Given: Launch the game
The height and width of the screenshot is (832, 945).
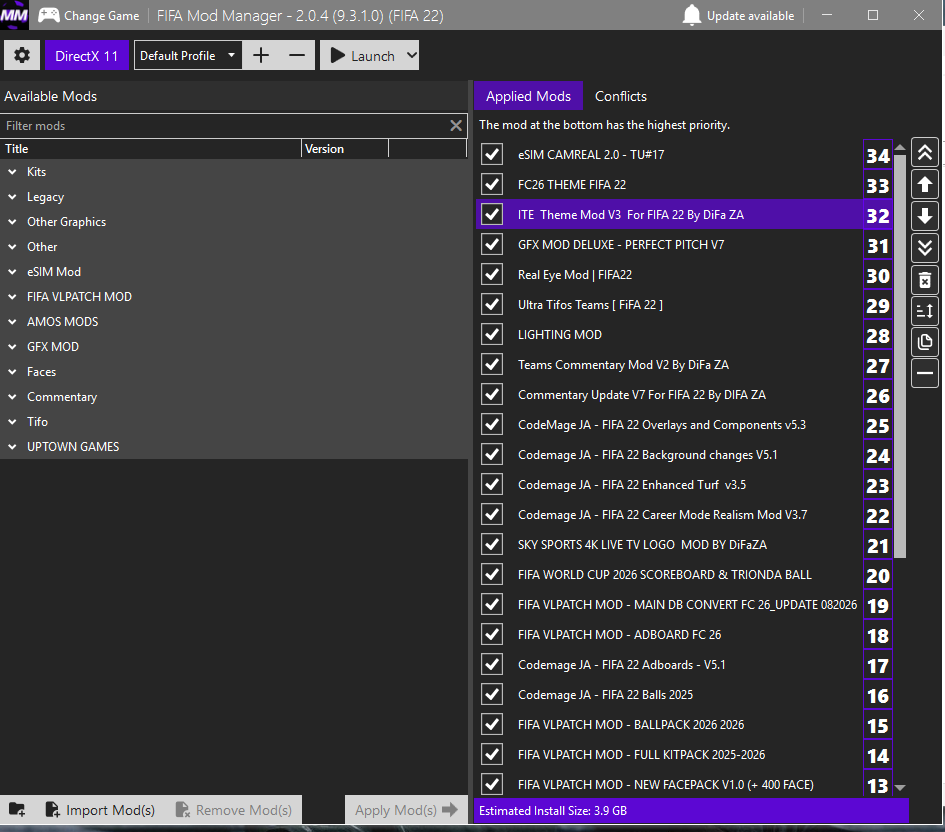Looking at the screenshot, I should point(363,55).
